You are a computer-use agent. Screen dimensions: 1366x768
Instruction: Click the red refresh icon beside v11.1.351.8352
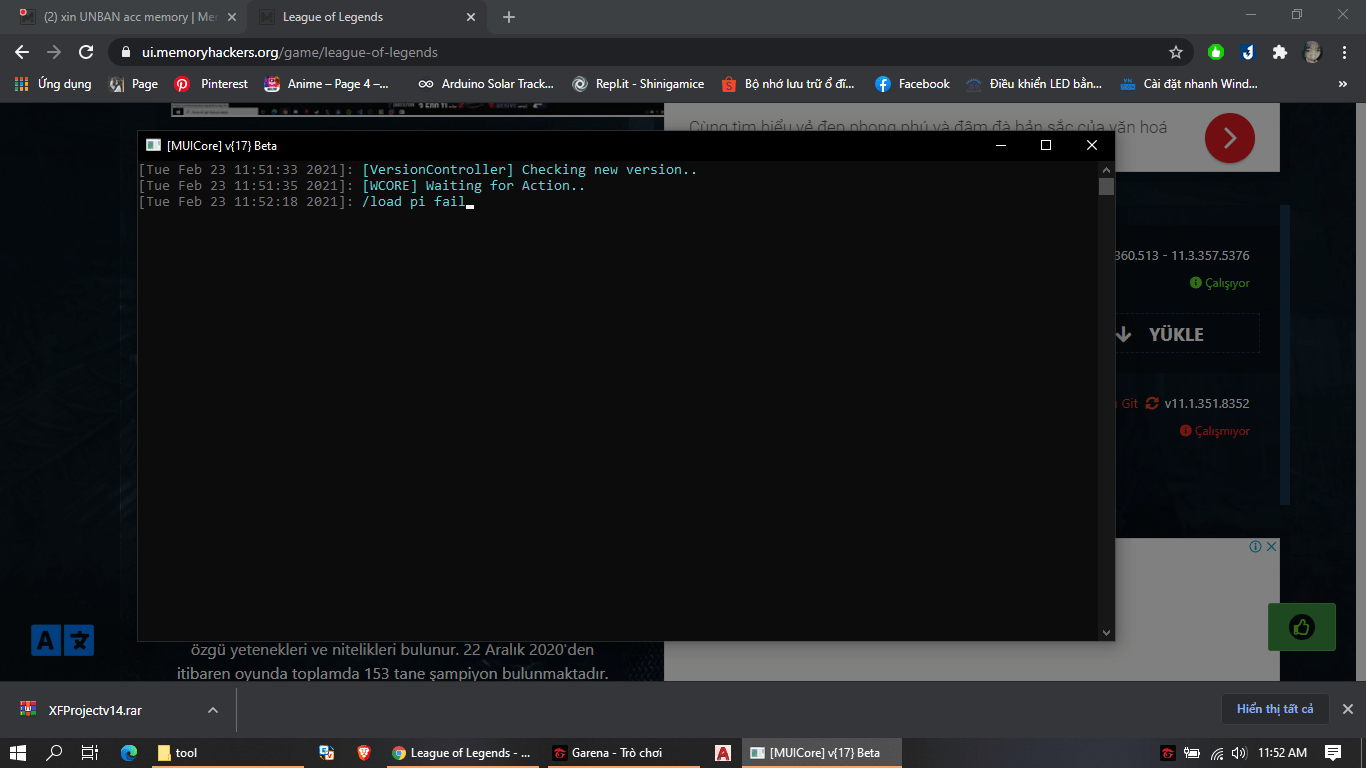point(1152,403)
